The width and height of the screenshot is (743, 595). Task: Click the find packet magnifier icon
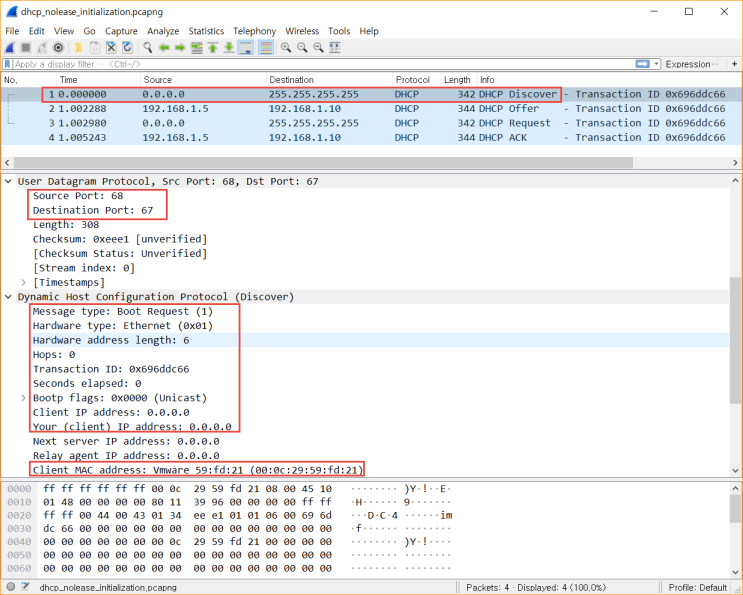coord(148,47)
